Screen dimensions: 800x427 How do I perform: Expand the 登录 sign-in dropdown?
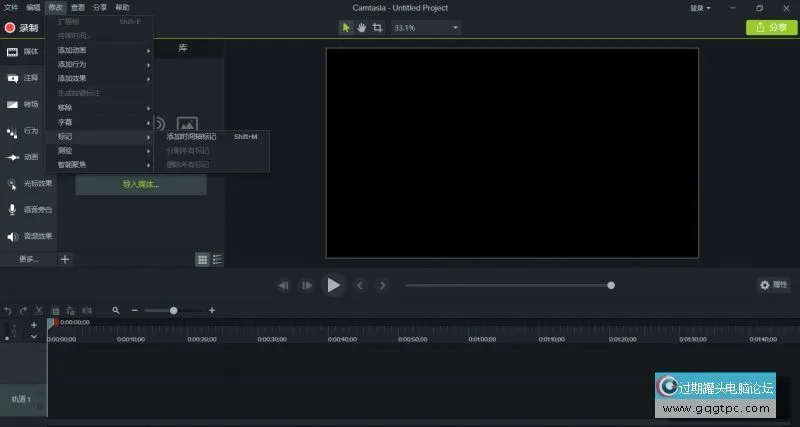(701, 8)
